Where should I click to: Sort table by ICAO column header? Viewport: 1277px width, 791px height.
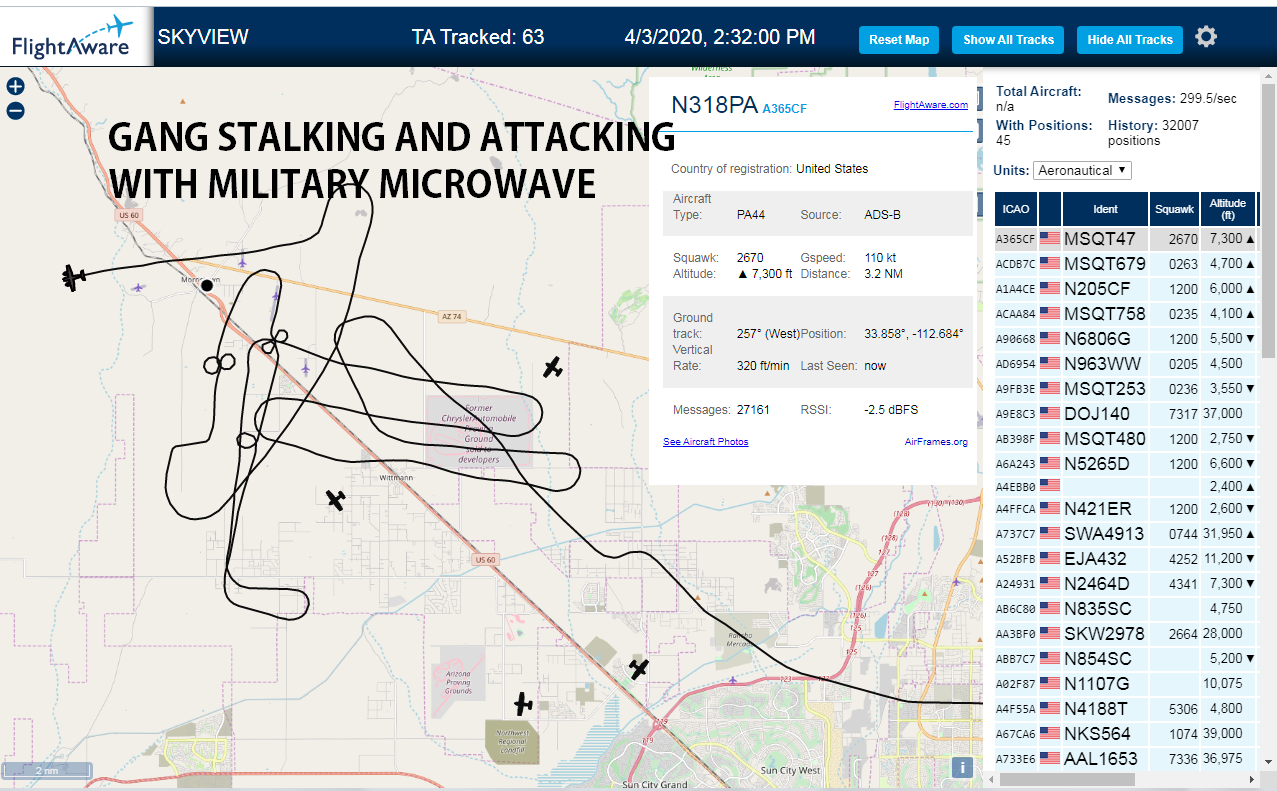1016,209
